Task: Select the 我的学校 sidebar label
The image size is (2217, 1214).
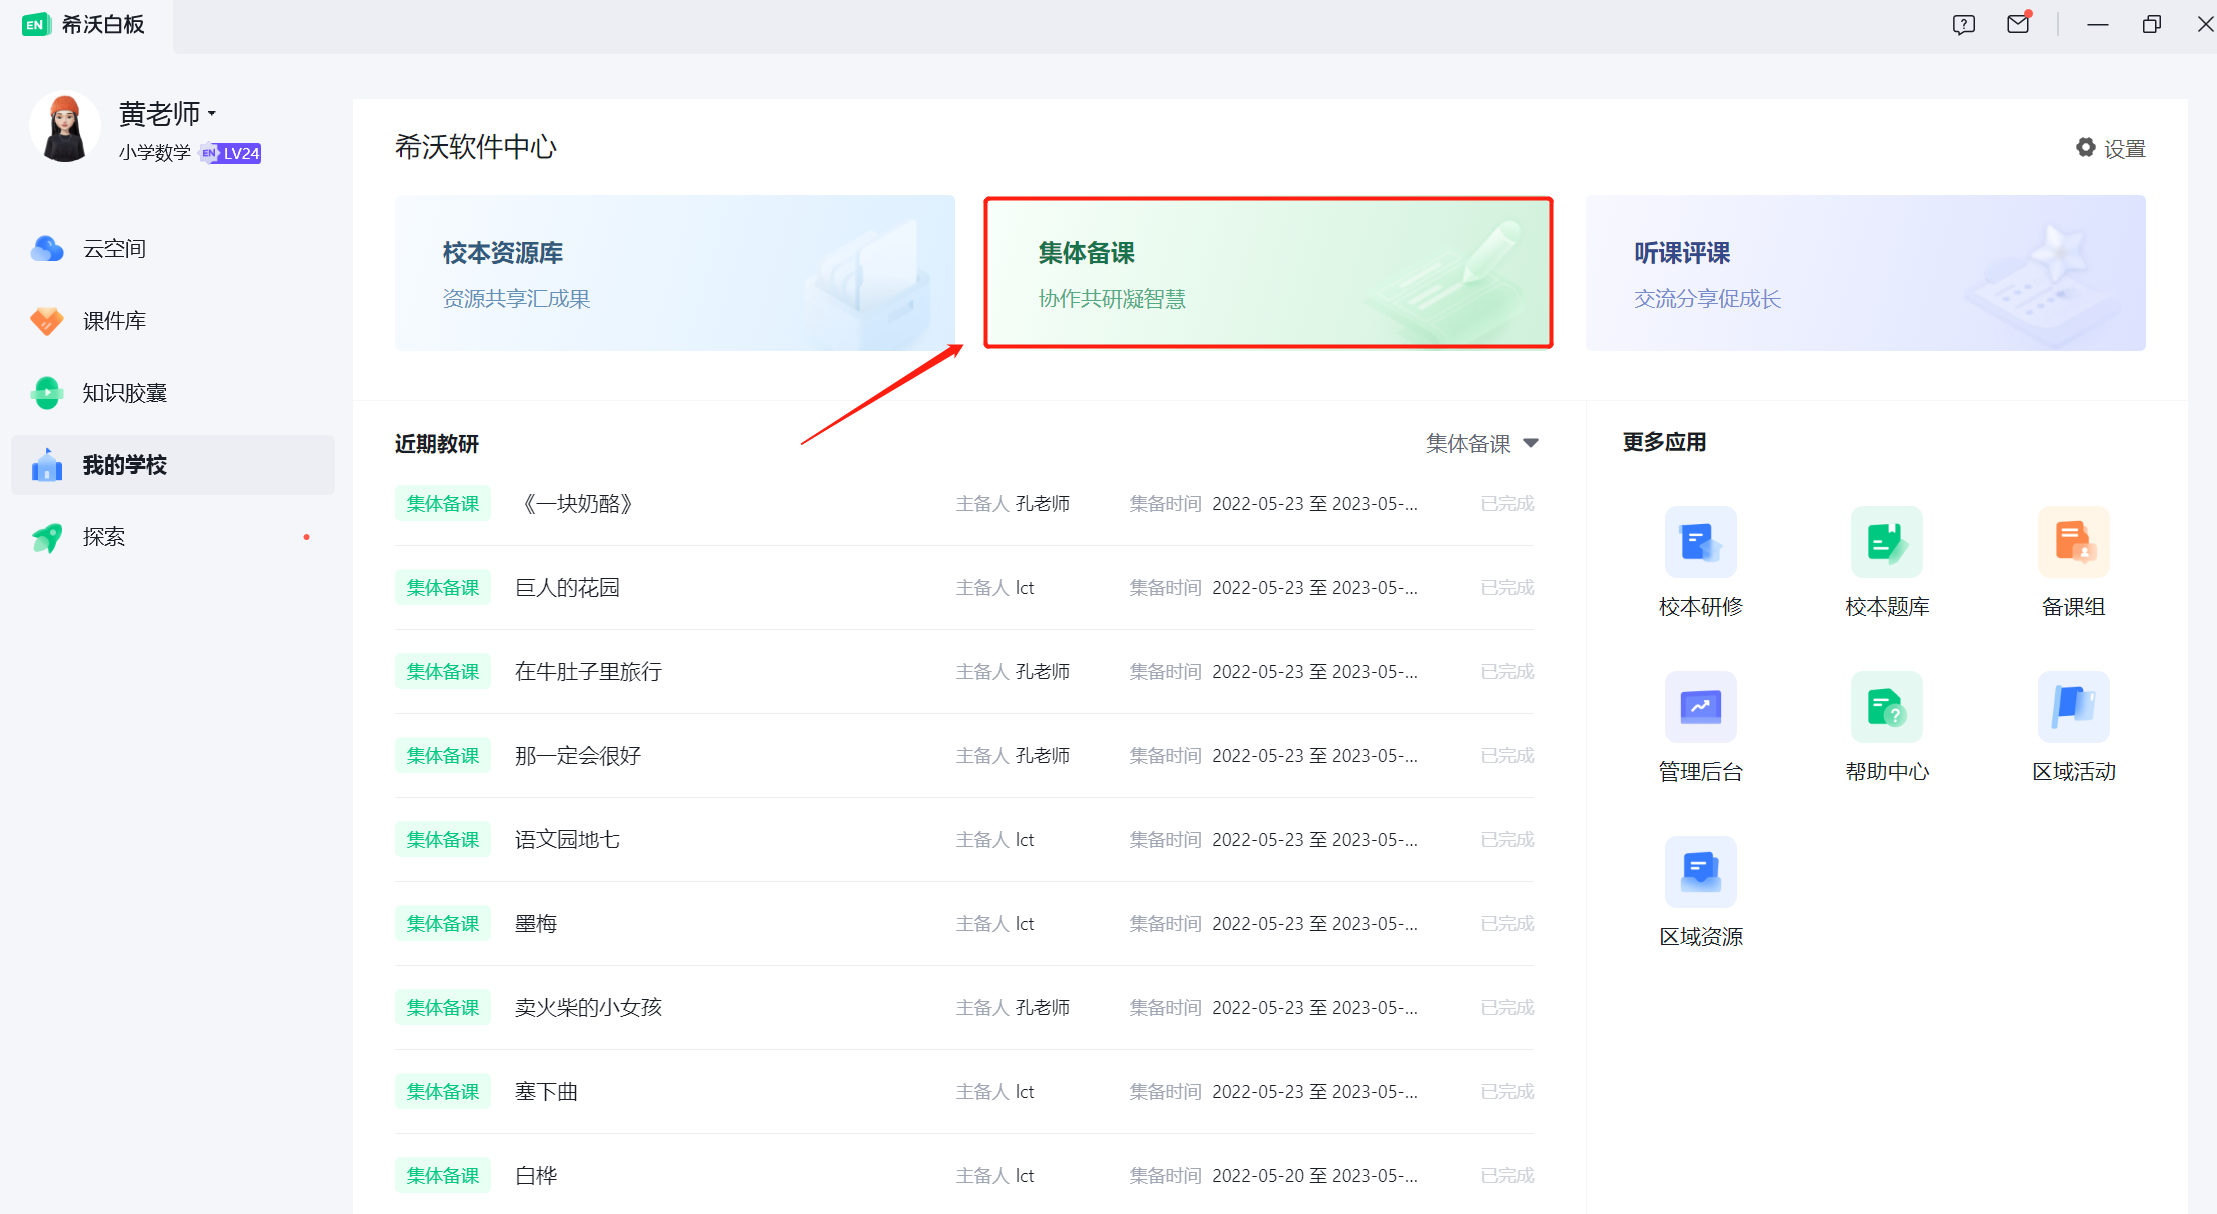Action: click(125, 465)
